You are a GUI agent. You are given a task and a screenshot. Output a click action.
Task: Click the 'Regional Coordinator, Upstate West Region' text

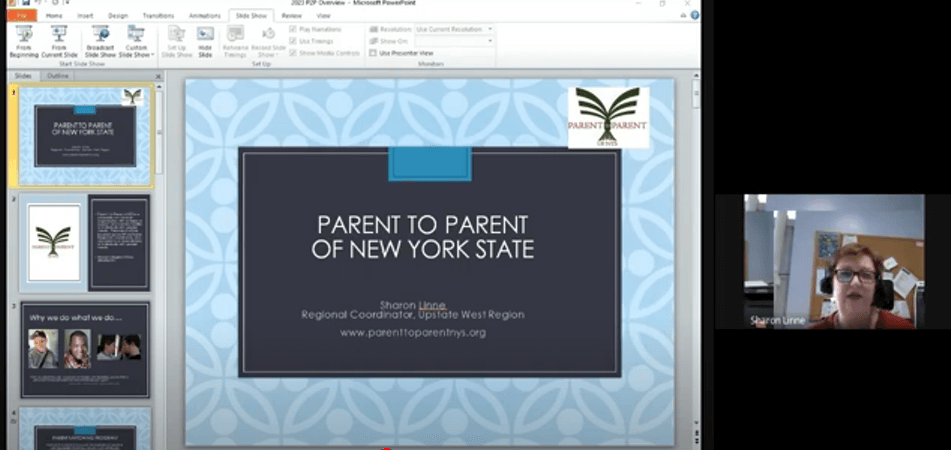coord(413,315)
